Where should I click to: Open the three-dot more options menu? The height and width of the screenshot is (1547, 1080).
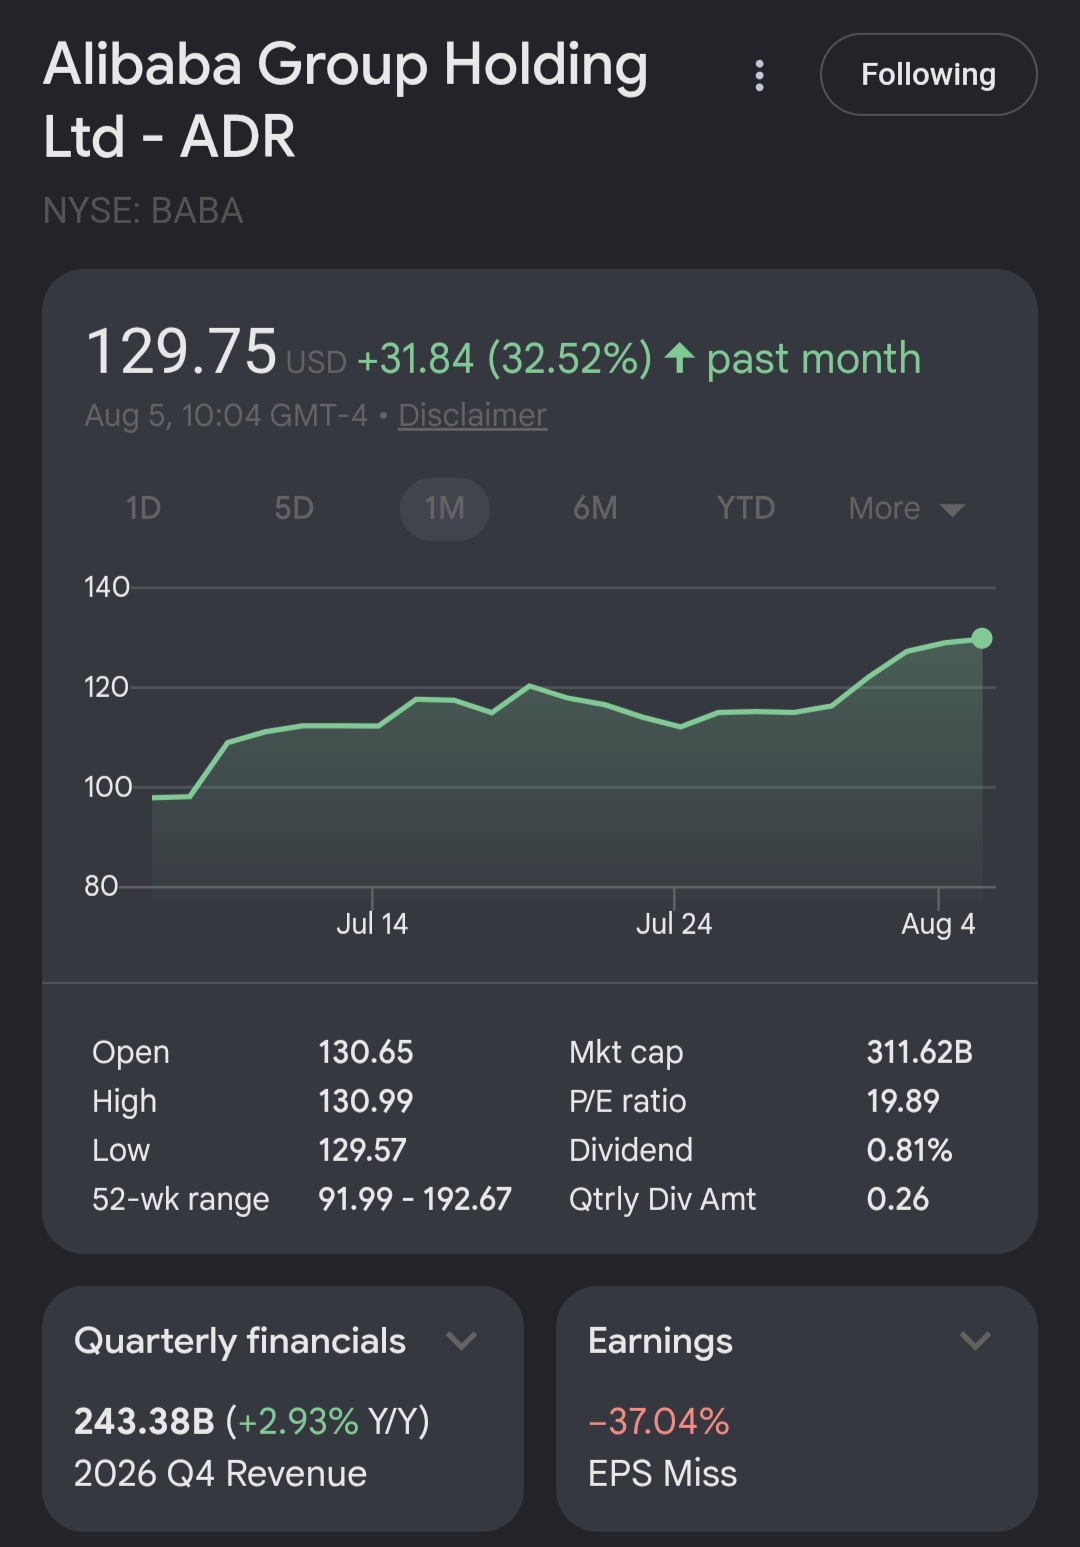point(760,75)
